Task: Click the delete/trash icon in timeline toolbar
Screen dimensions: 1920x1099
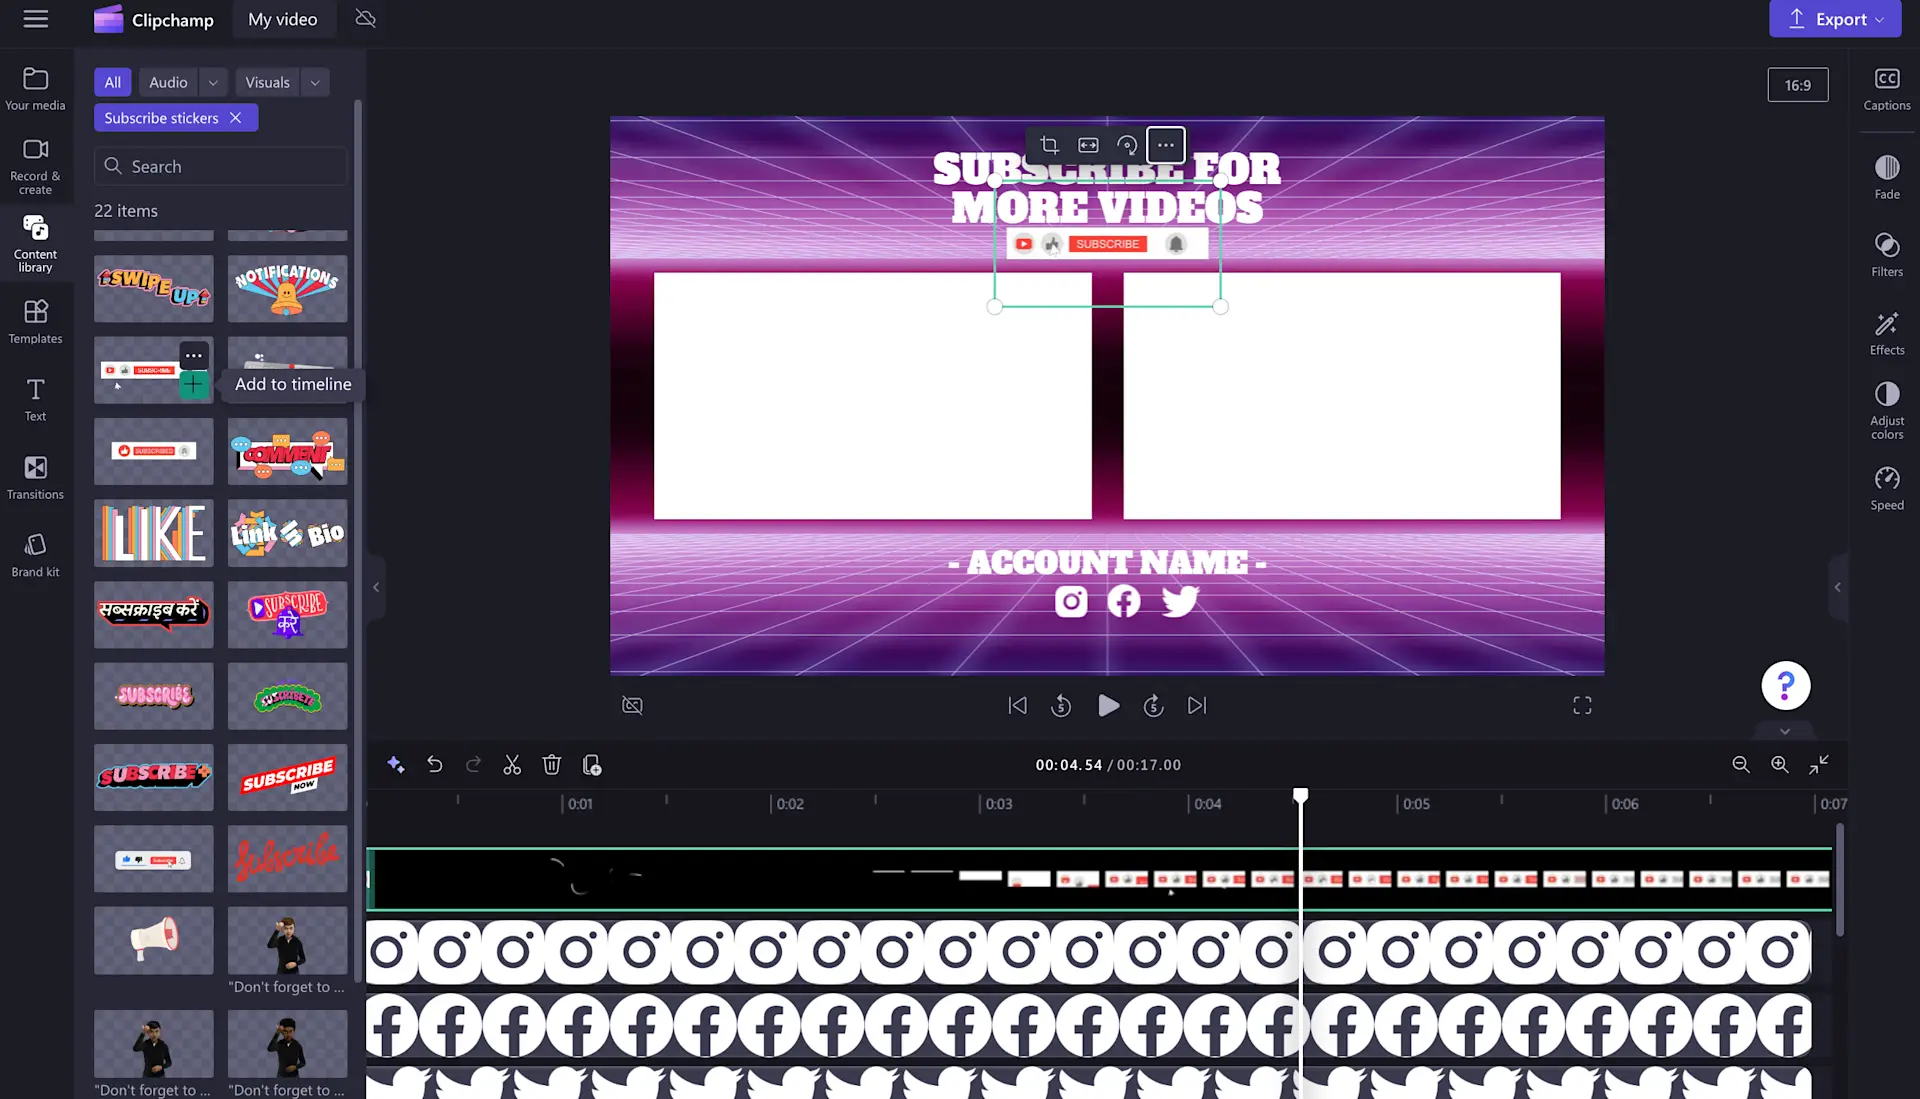Action: (x=551, y=764)
